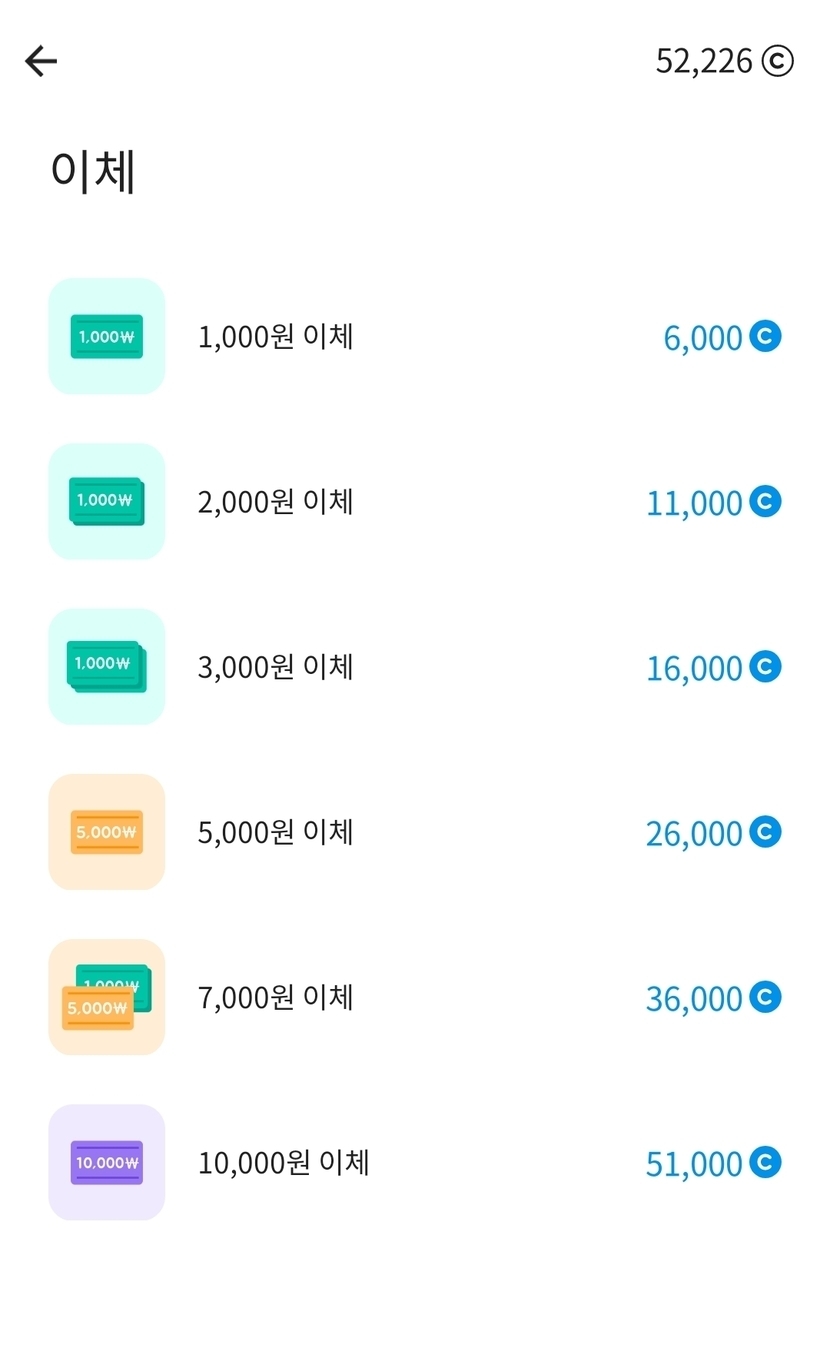Tap the 3,000원 stacked bills icon
The width and height of the screenshot is (830, 1361).
click(x=106, y=666)
